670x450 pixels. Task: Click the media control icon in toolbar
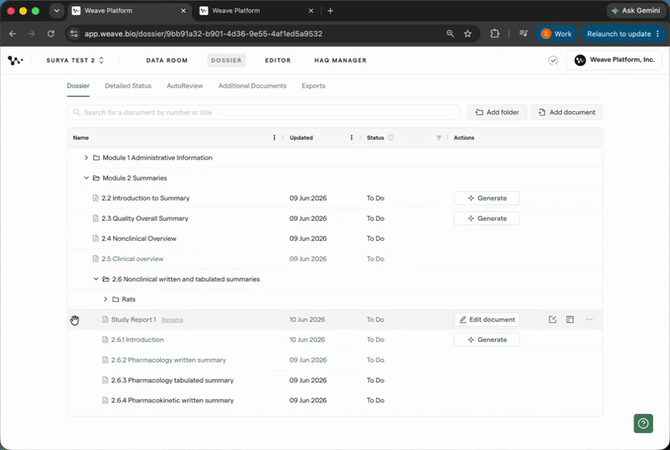click(x=523, y=34)
